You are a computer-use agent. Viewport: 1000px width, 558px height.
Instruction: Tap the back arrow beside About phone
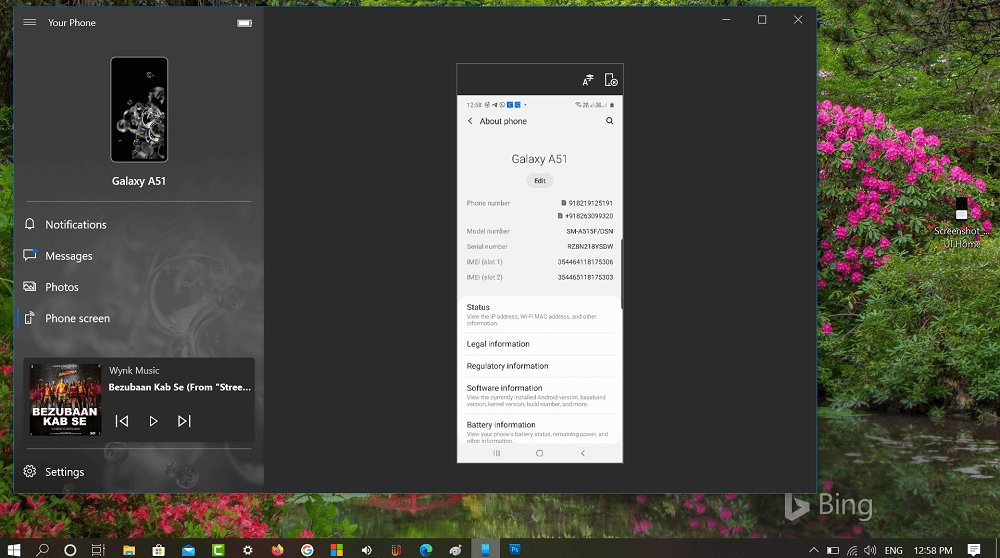click(470, 121)
